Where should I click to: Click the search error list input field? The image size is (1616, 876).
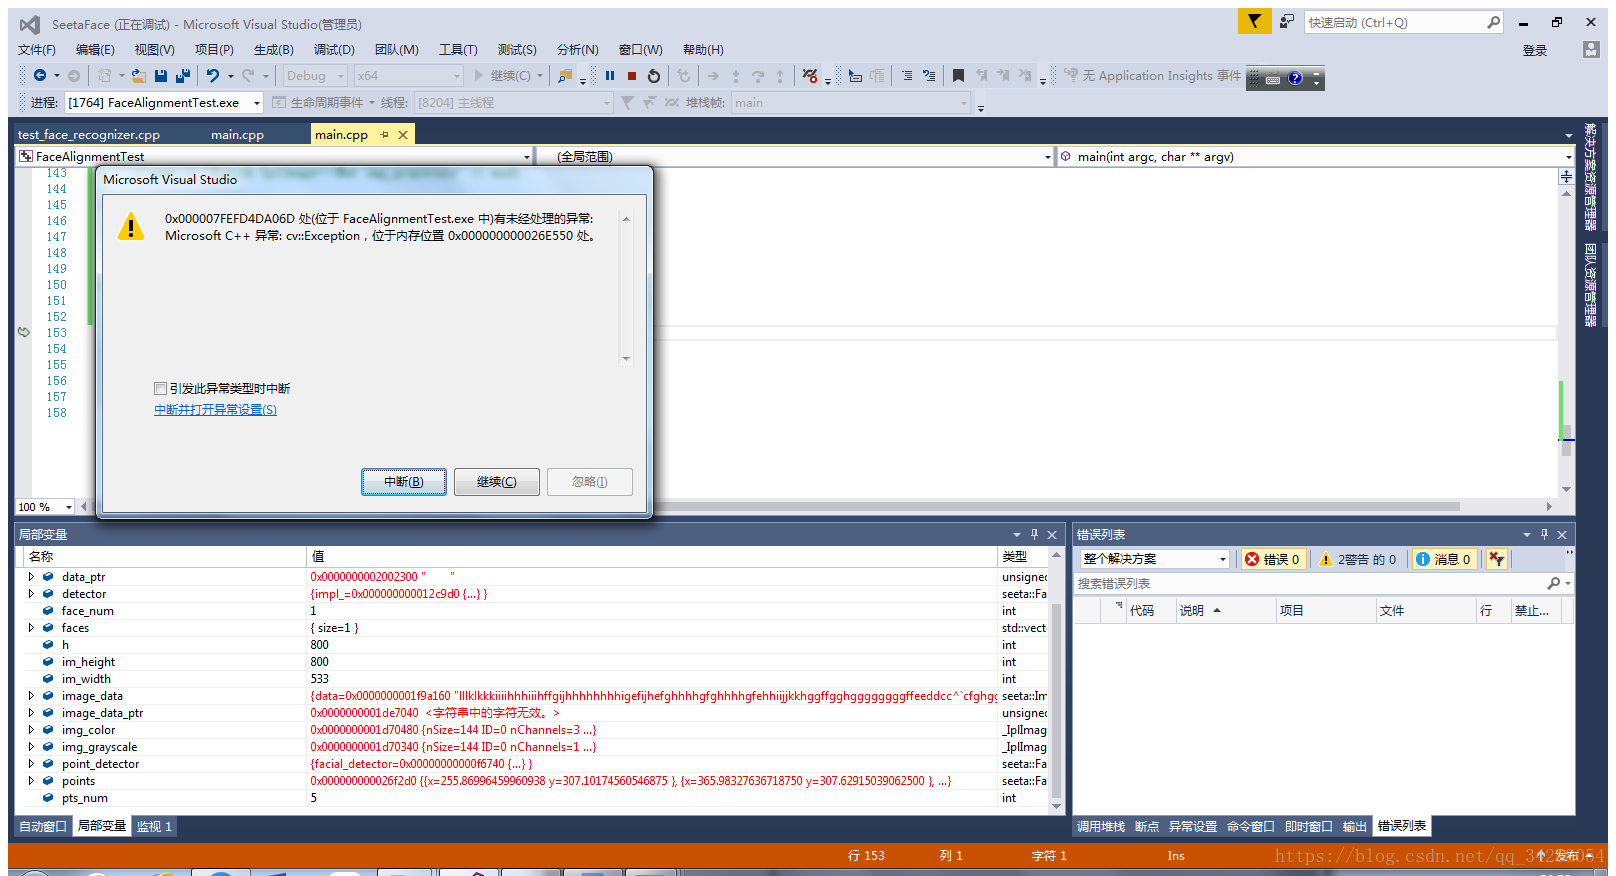click(1310, 583)
